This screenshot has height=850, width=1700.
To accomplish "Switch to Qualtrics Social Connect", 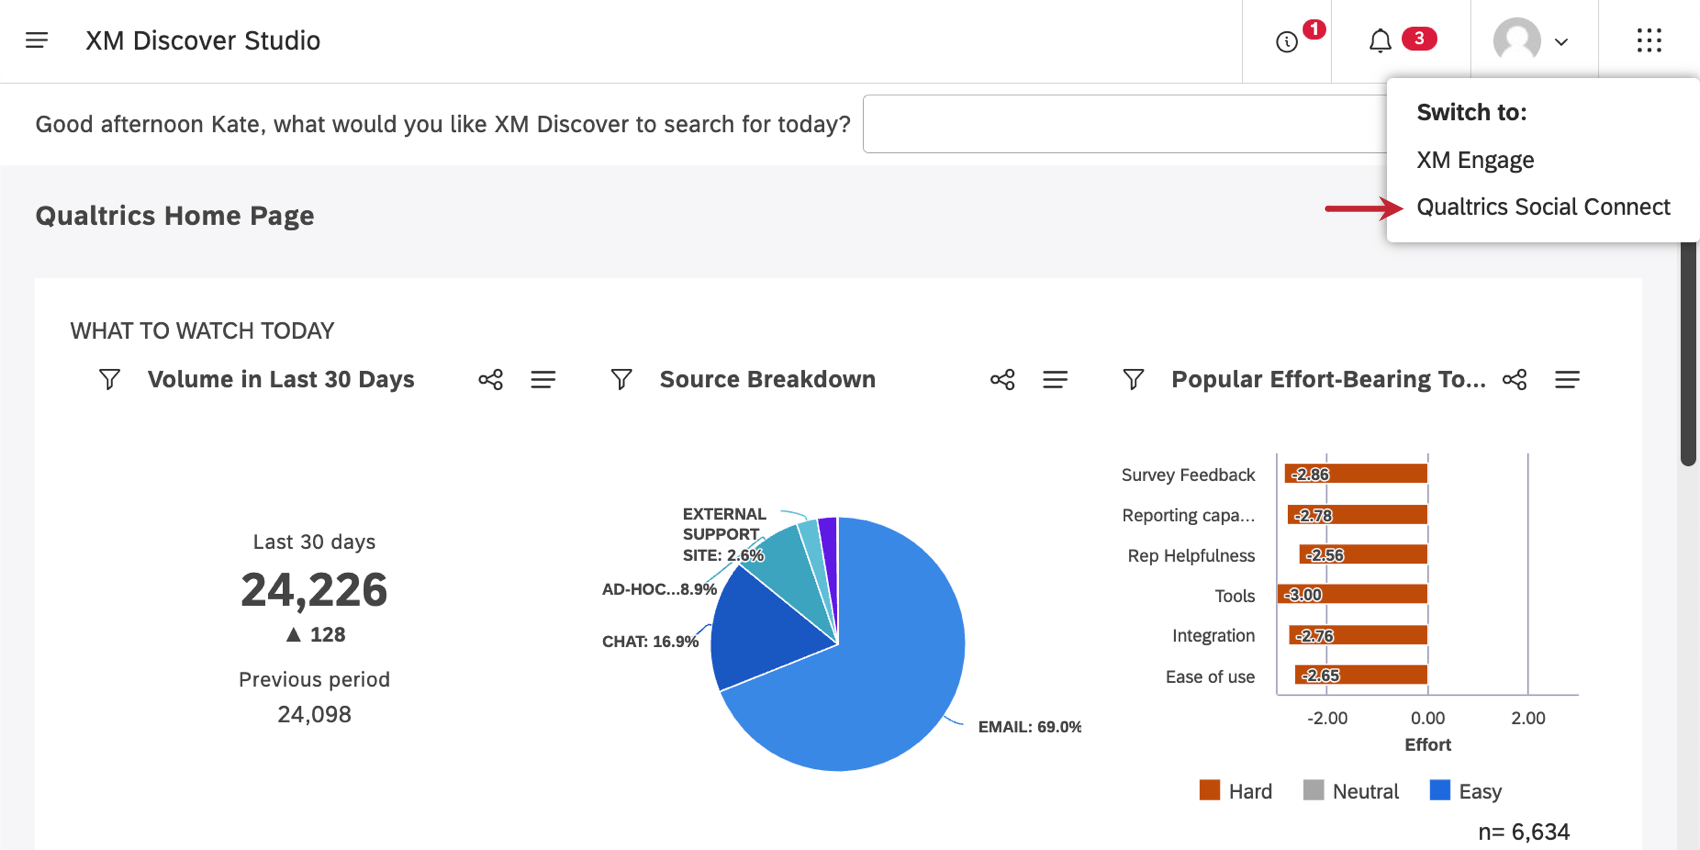I will tap(1543, 207).
